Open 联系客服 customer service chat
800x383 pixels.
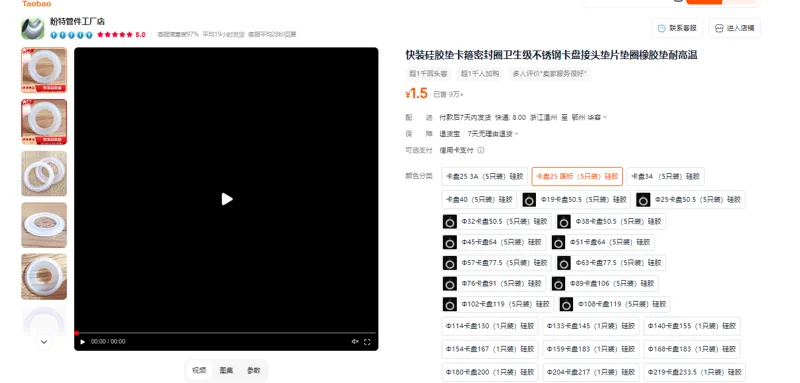677,28
